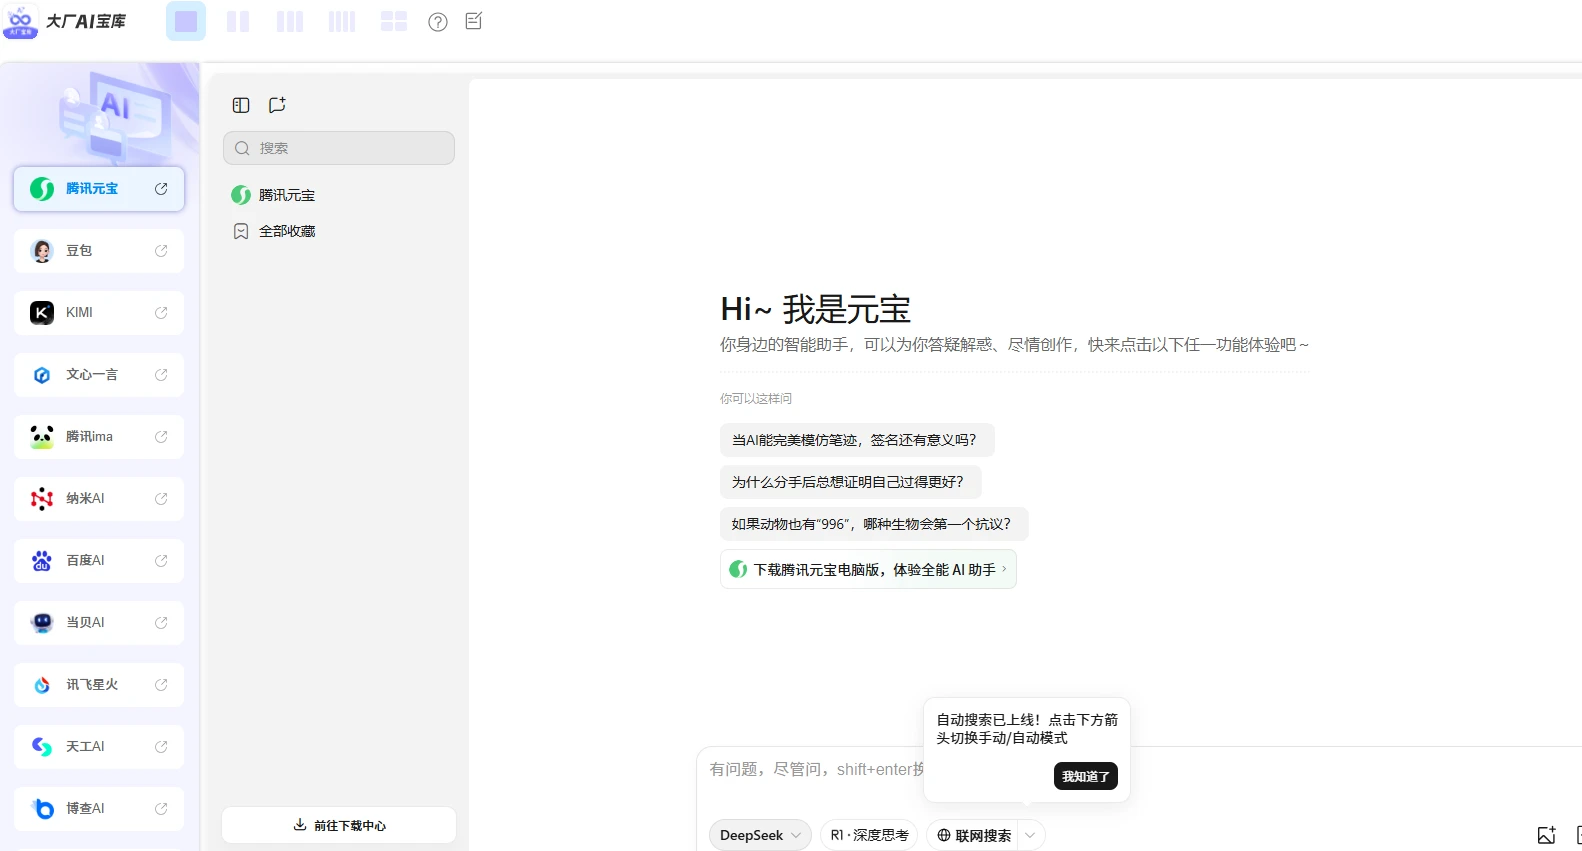Open 豆包 in external window icon
1582x851 pixels.
pyautogui.click(x=161, y=251)
